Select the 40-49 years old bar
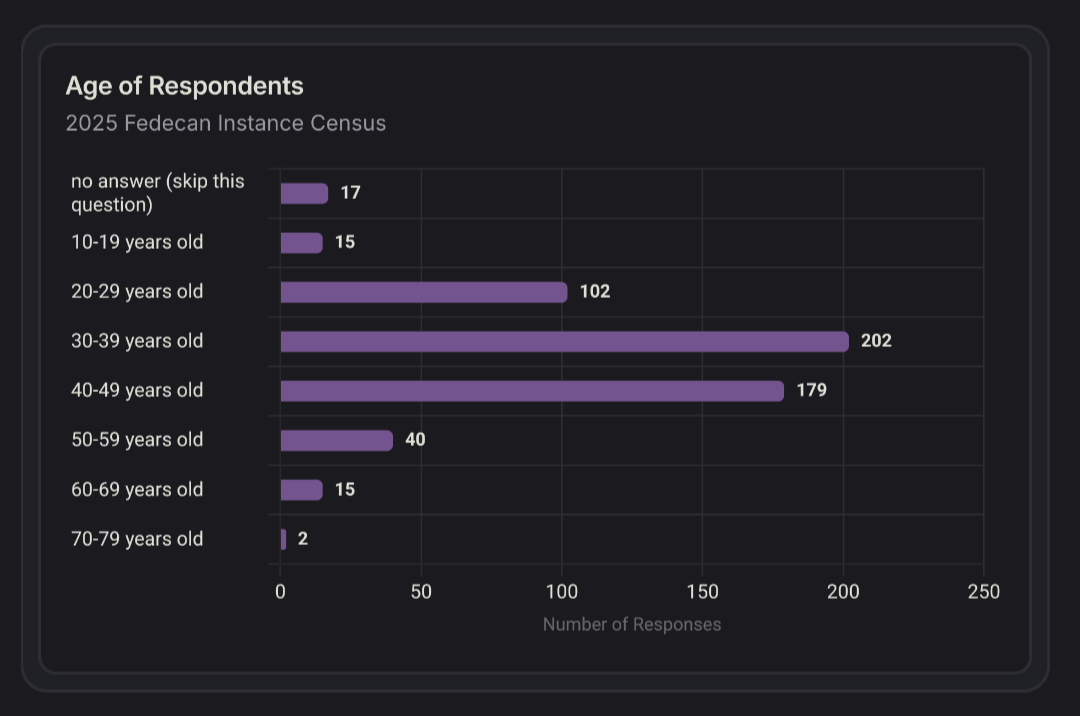This screenshot has height=716, width=1080. point(532,391)
